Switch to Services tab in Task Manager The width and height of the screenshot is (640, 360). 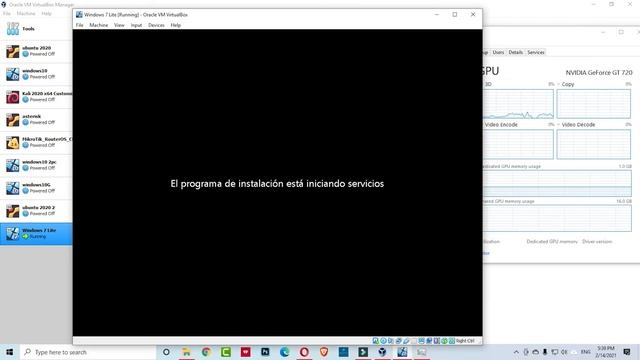pos(536,52)
